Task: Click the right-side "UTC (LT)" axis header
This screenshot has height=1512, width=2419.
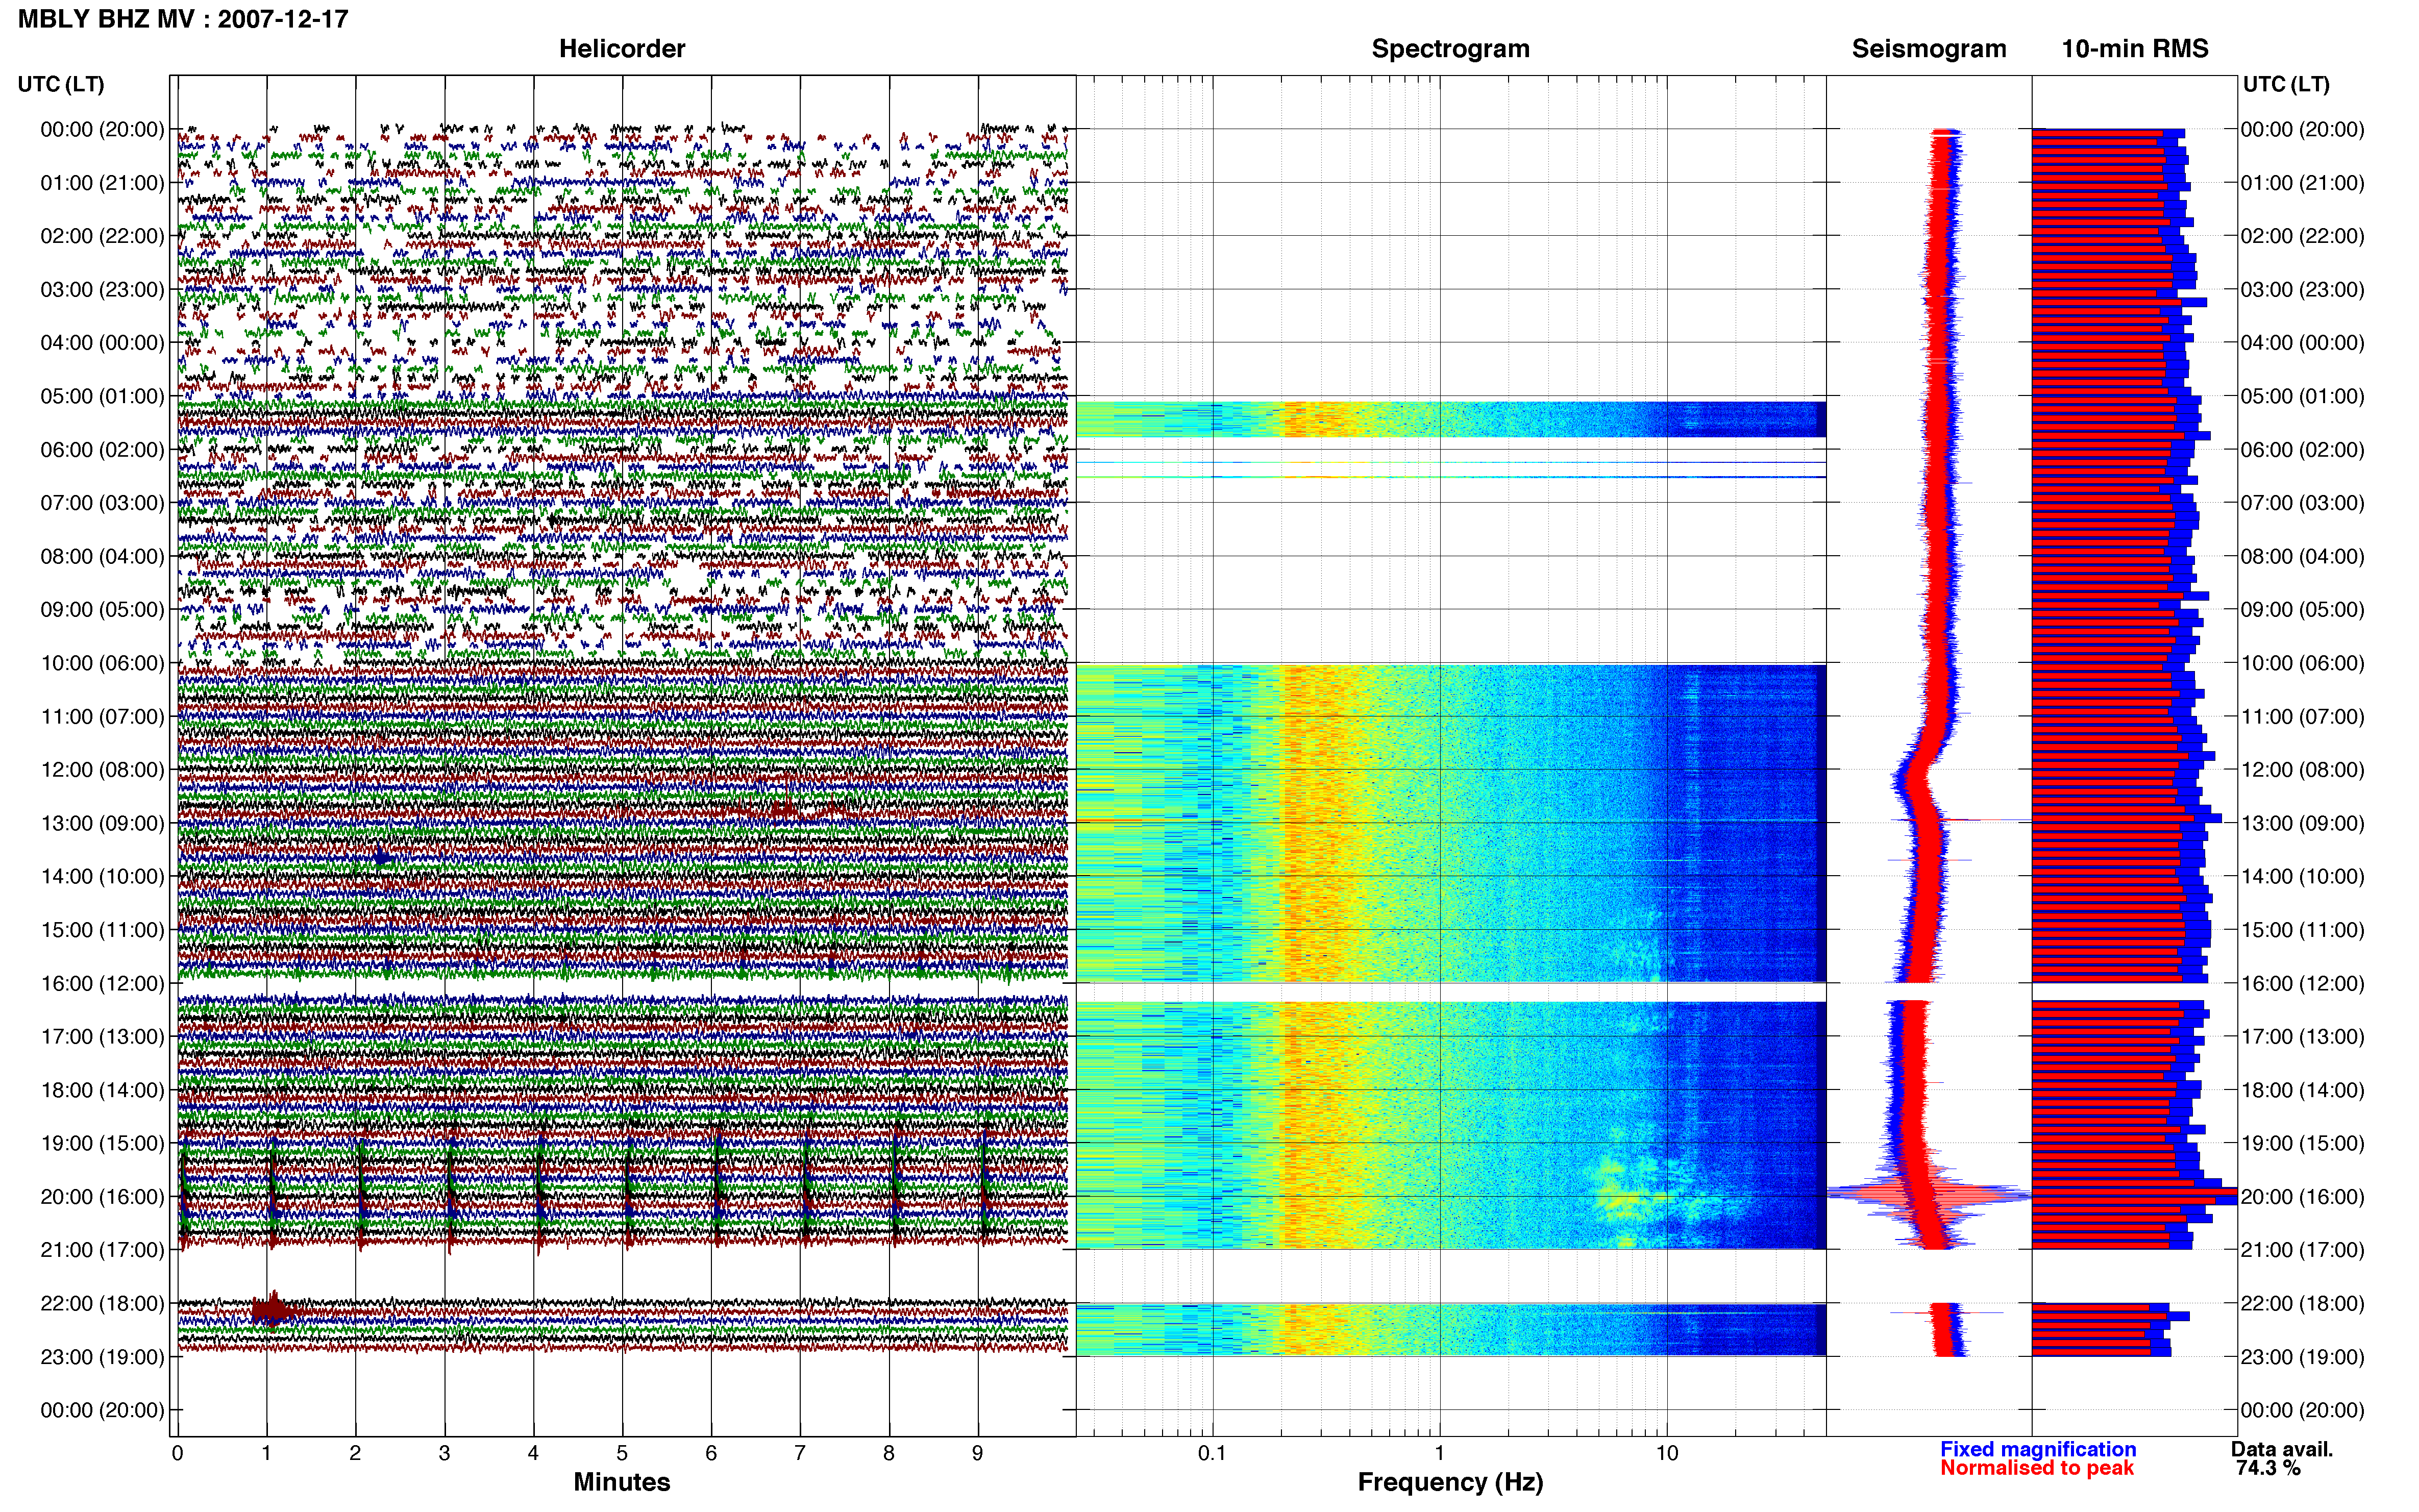Action: [2286, 84]
